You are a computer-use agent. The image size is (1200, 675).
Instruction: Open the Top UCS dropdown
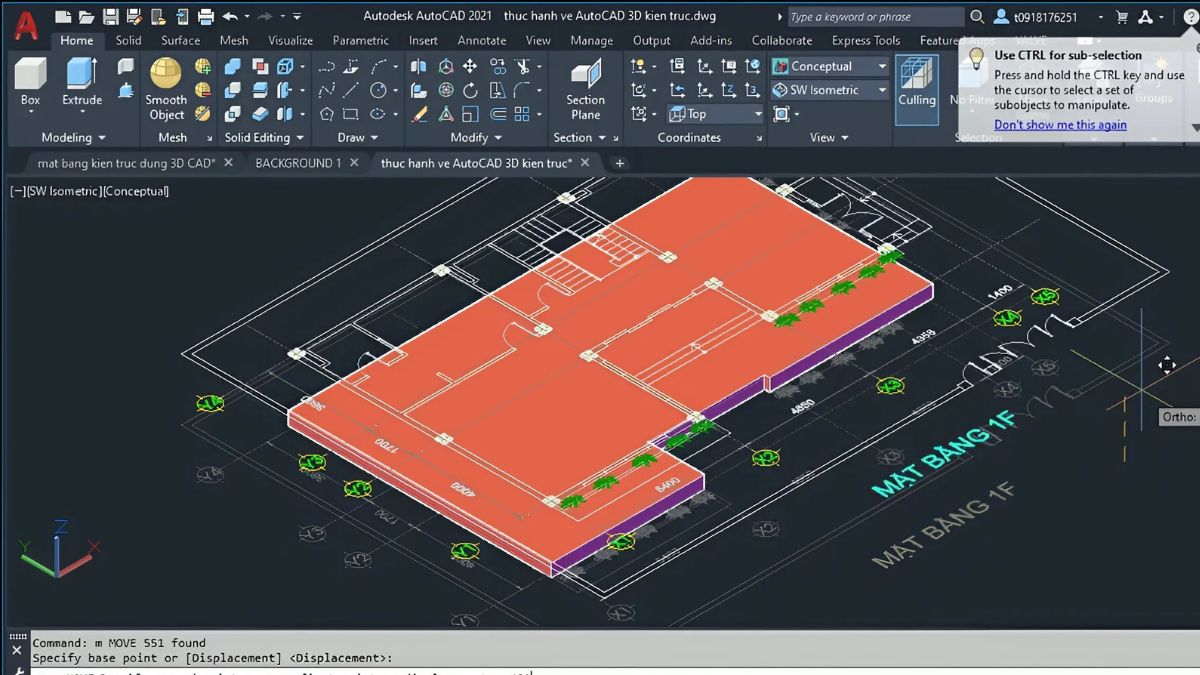pos(716,114)
